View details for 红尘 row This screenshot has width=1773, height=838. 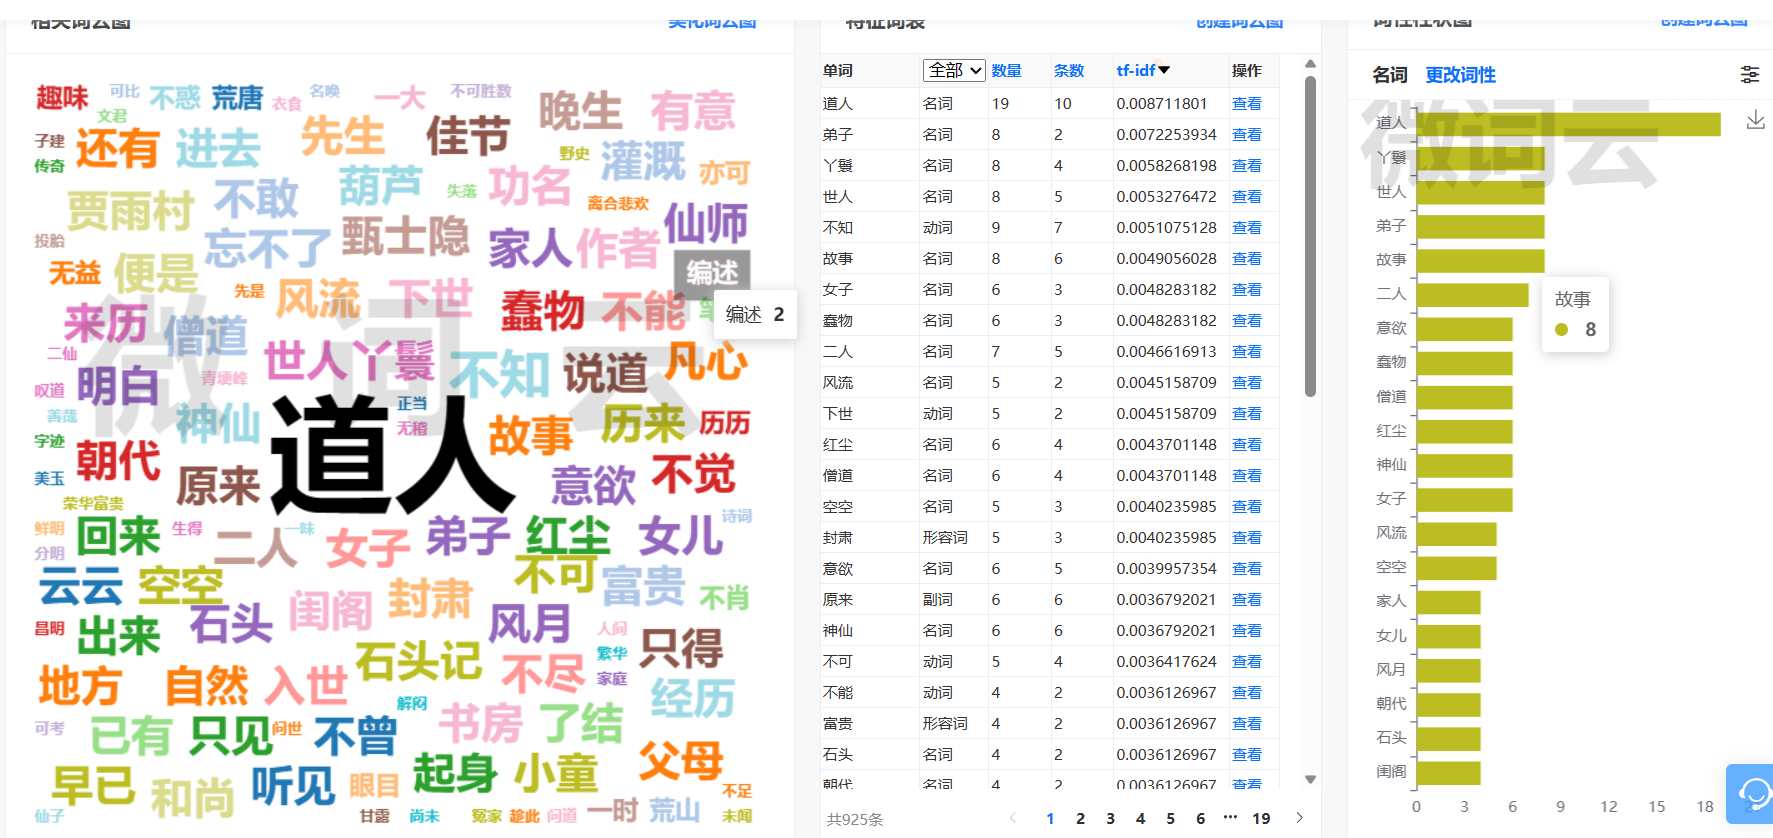point(1247,444)
